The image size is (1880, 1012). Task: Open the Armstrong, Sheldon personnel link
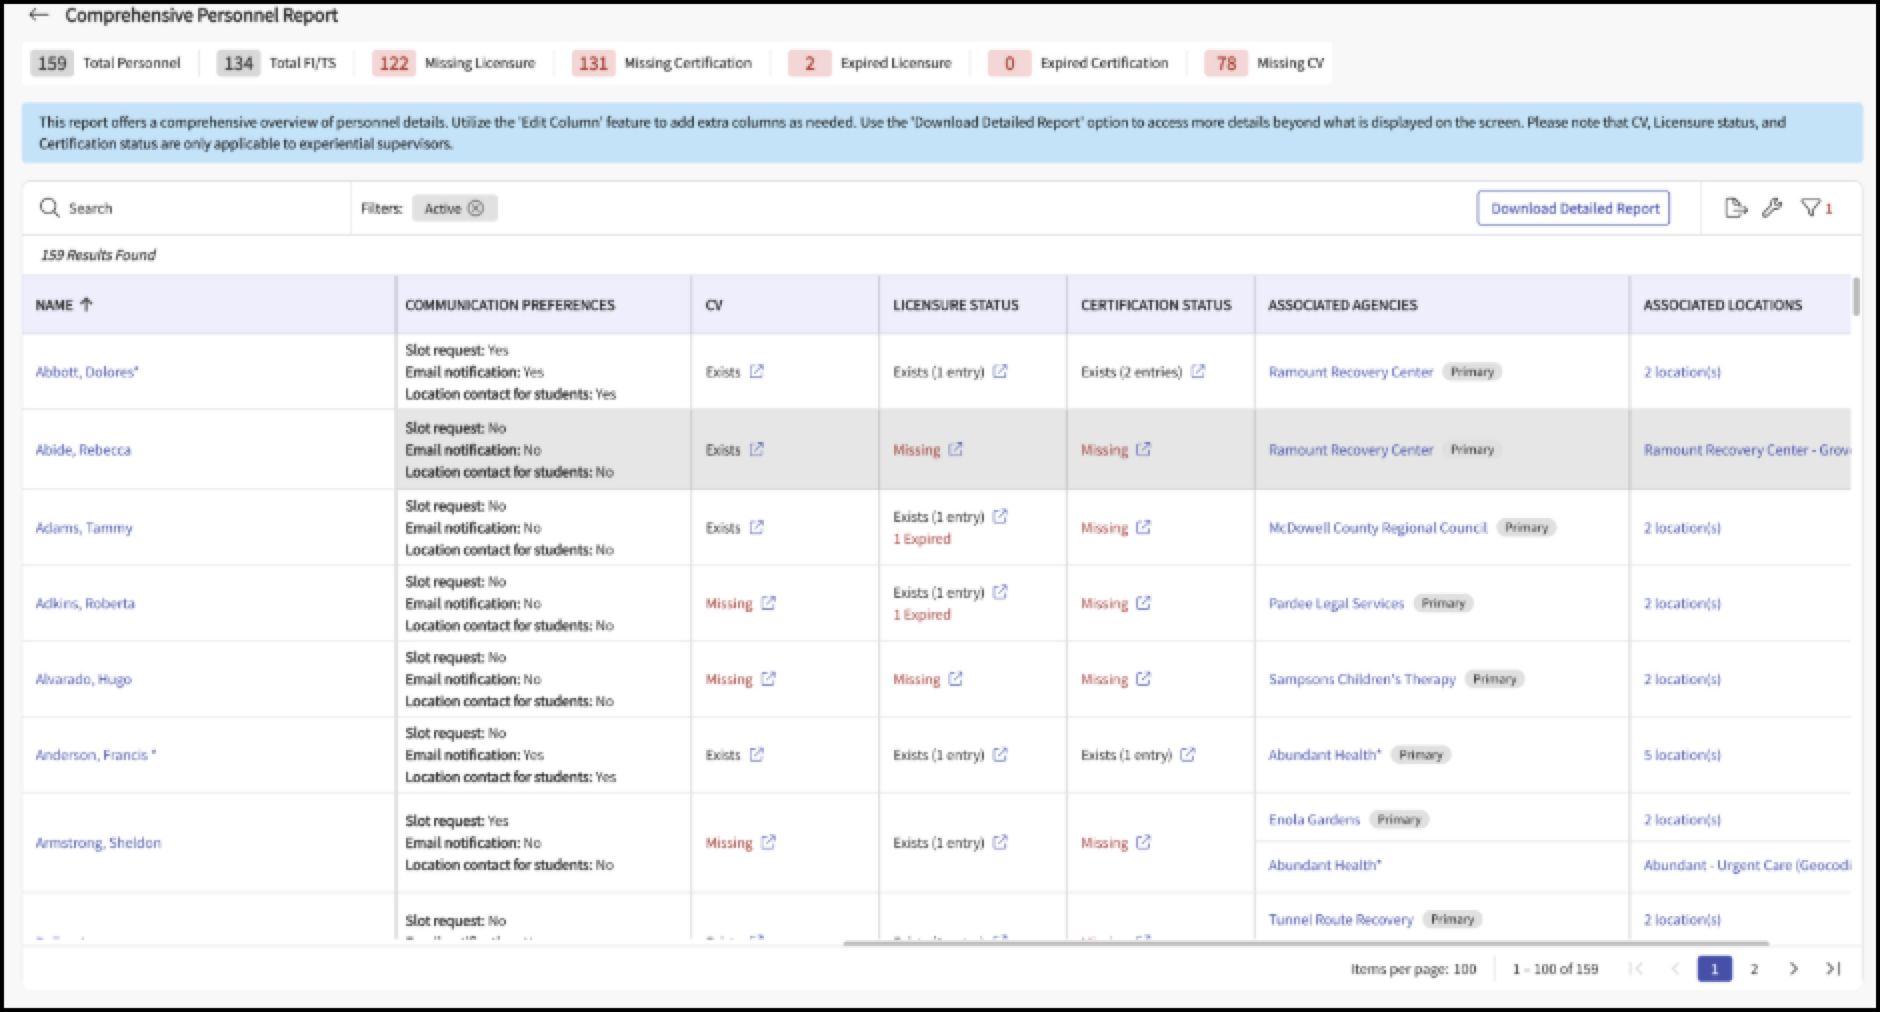point(98,842)
